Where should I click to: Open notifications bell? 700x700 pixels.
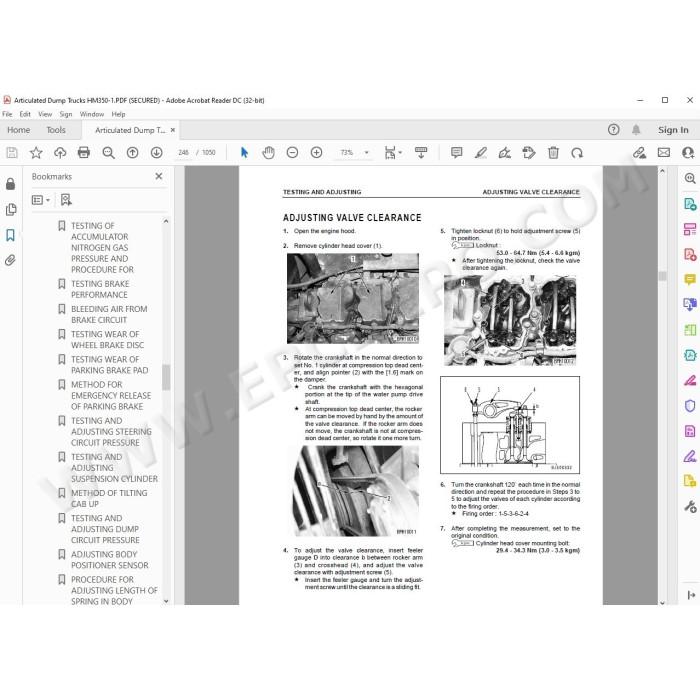point(636,130)
